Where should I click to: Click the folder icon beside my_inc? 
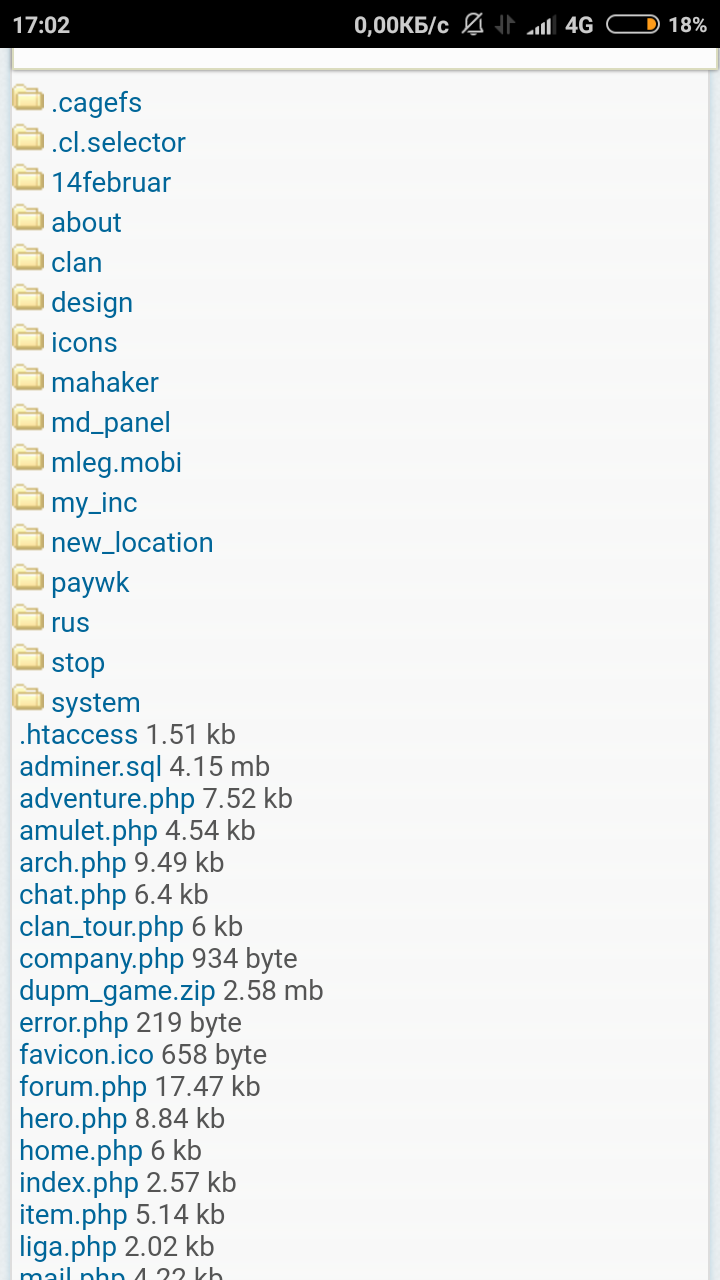point(28,499)
